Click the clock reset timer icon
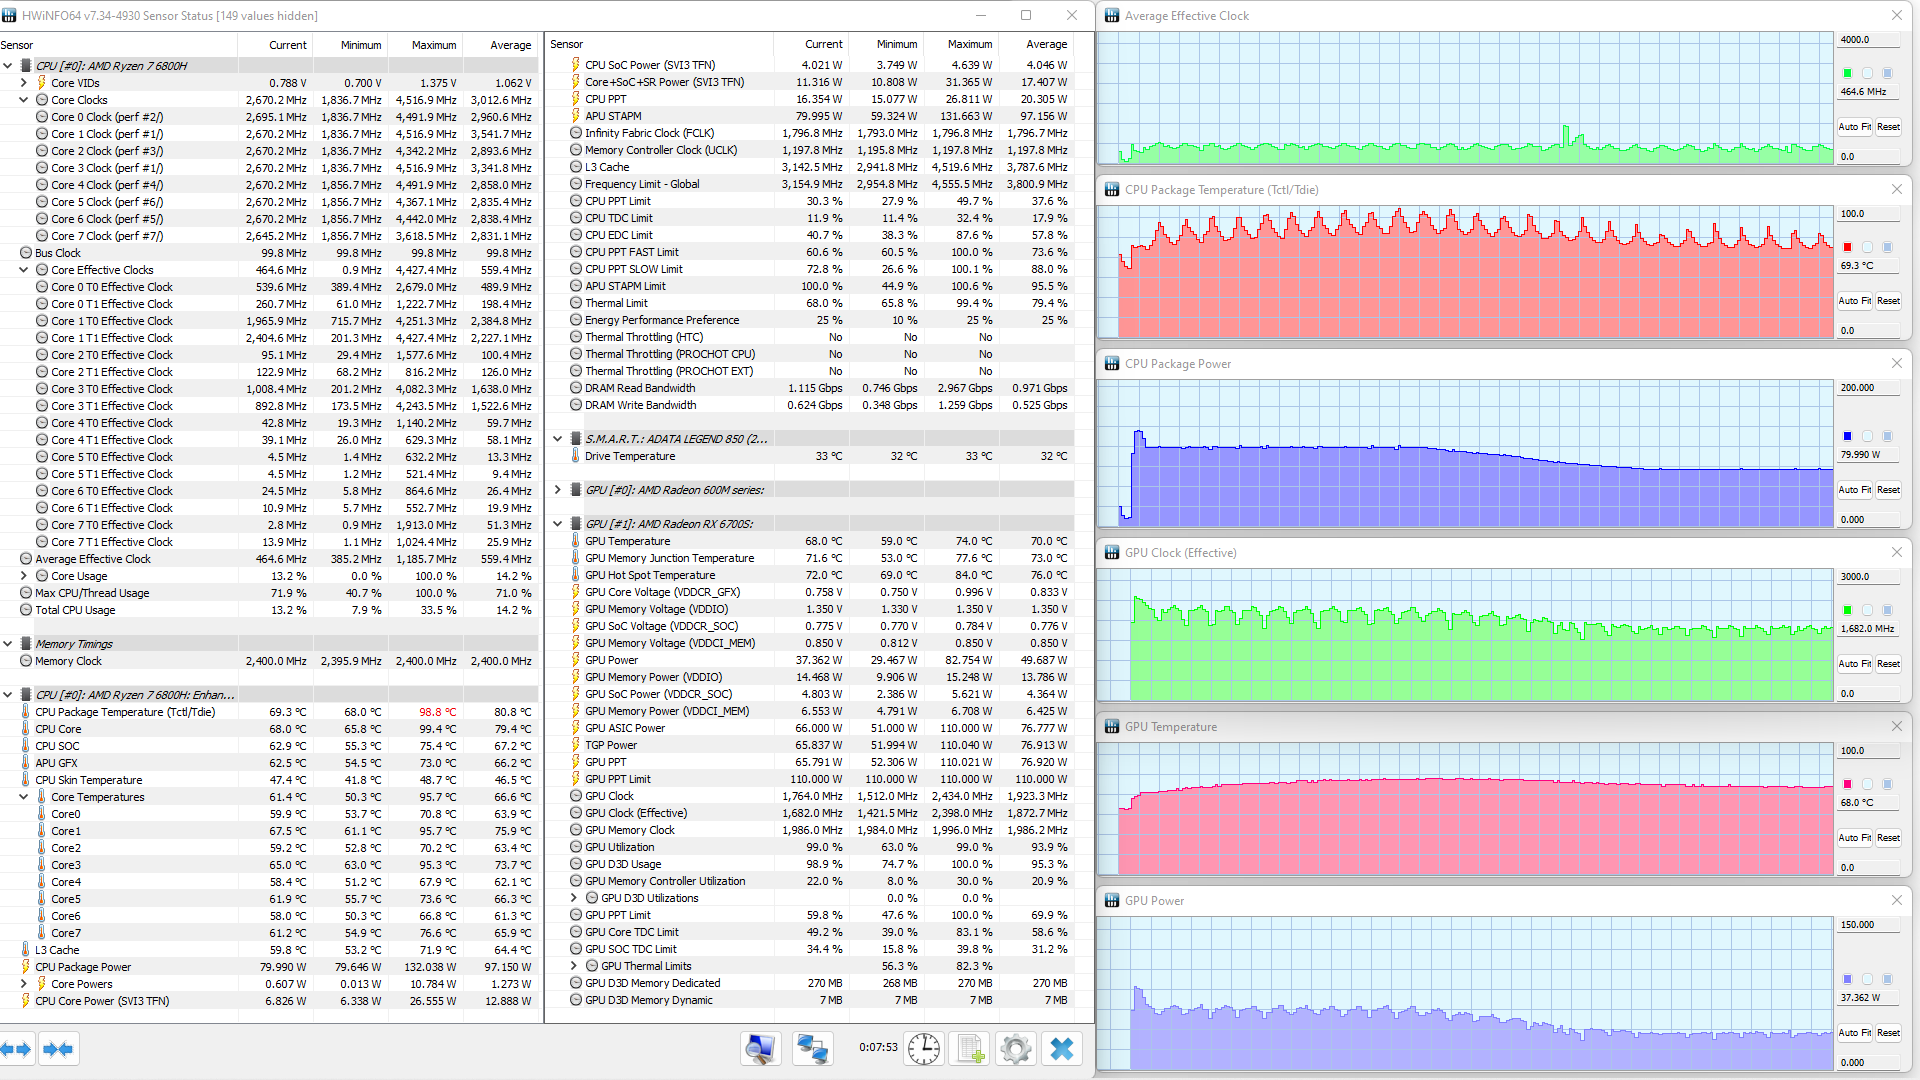Viewport: 1920px width, 1080px height. pyautogui.click(x=923, y=1048)
